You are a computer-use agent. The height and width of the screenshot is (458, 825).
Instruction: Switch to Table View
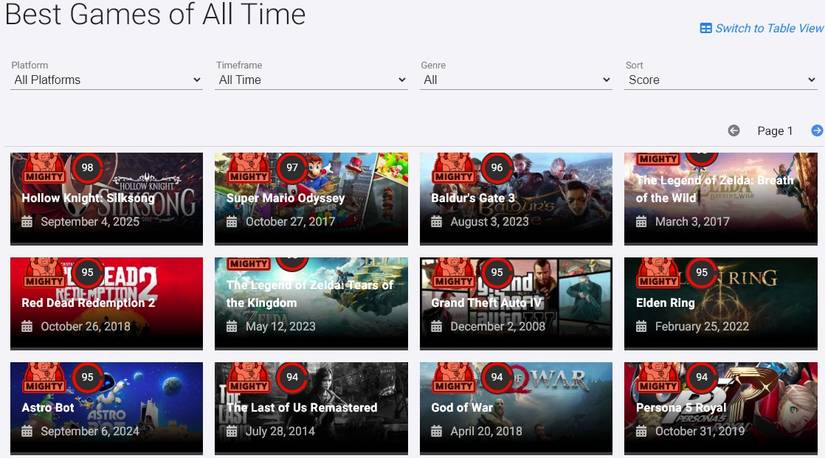point(768,28)
